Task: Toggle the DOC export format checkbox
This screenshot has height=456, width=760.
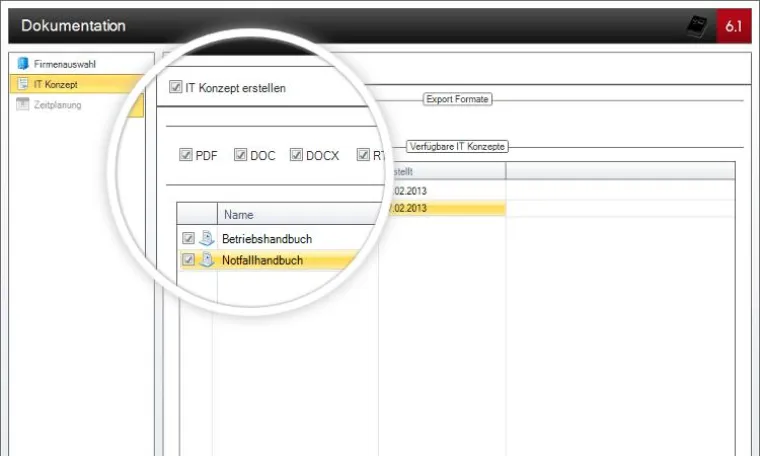Action: click(x=240, y=155)
